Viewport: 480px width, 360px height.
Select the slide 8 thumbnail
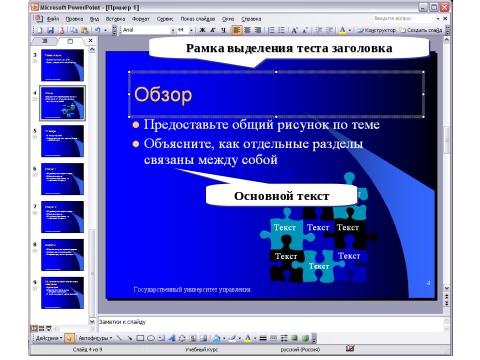[x=62, y=255]
